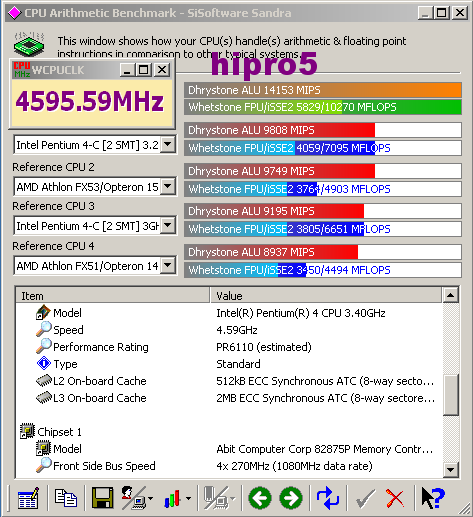
Task: Click the context help pointer question icon
Action: pos(433,498)
